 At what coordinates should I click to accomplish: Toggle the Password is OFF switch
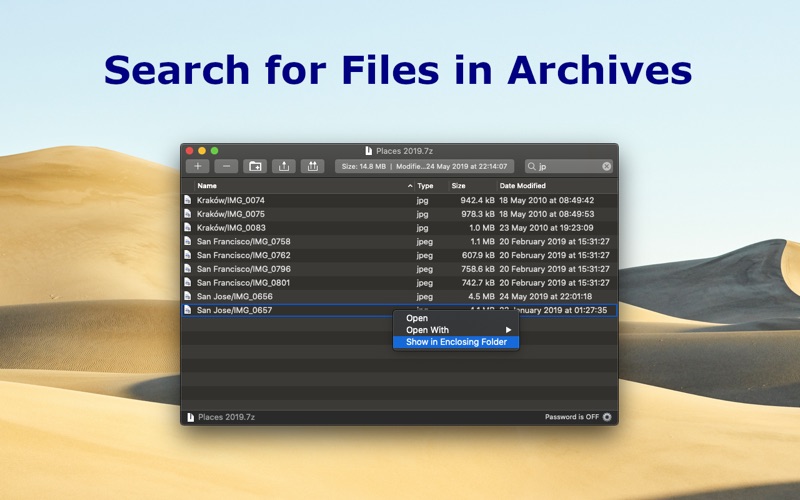pos(607,417)
